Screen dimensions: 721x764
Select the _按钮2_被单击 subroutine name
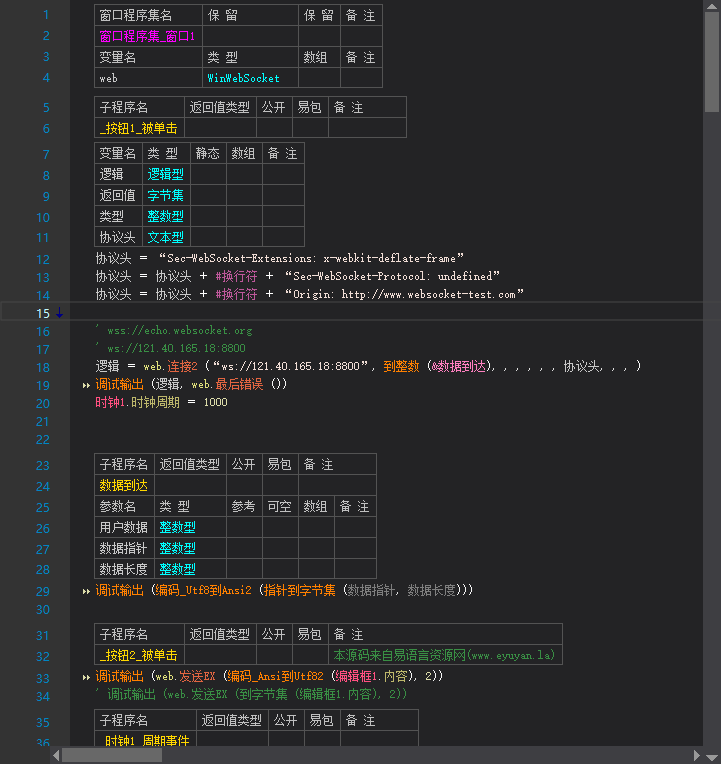139,655
